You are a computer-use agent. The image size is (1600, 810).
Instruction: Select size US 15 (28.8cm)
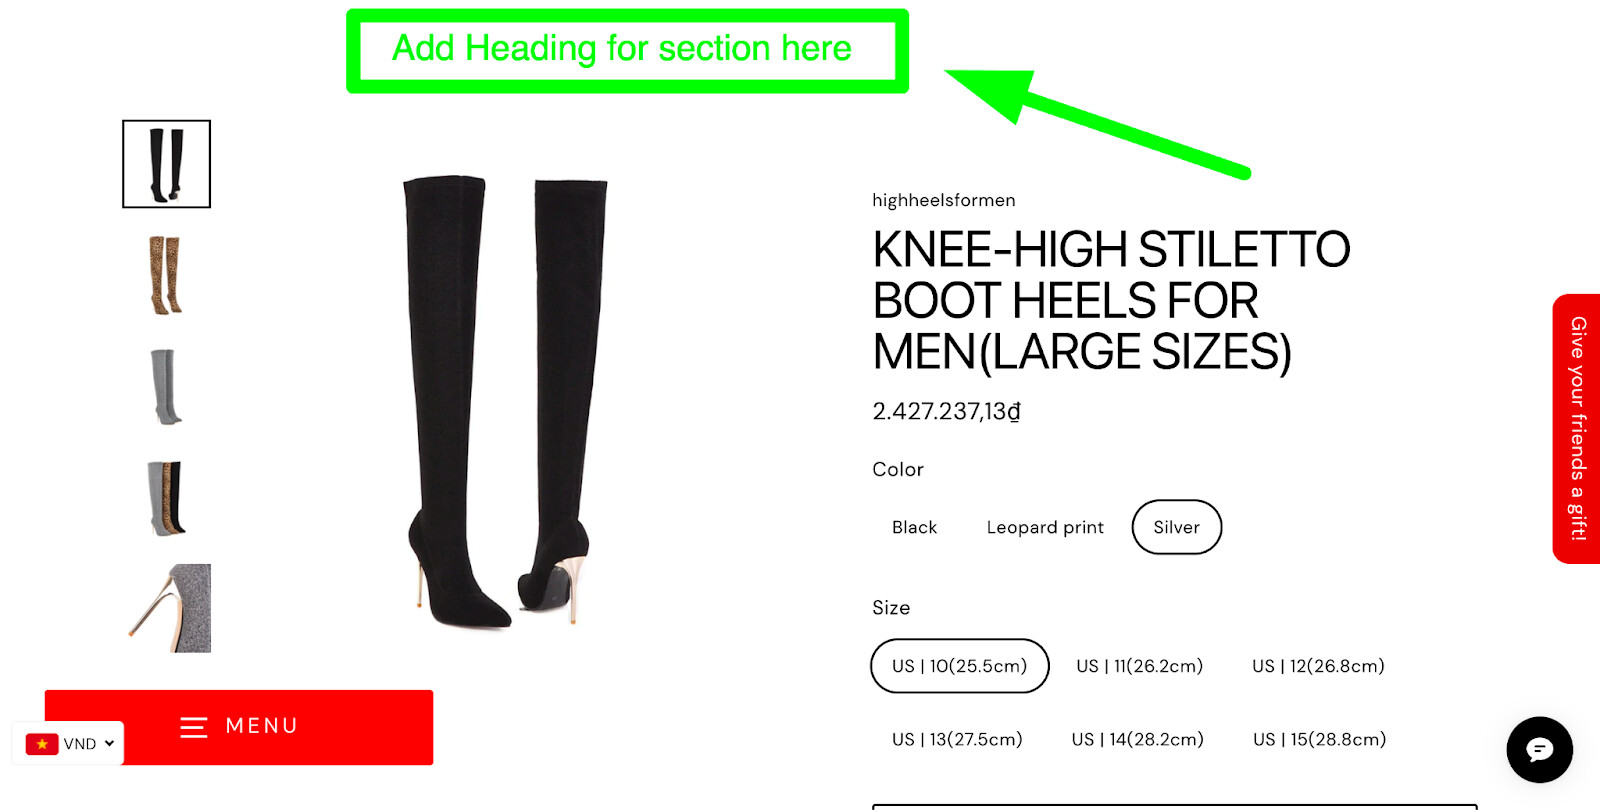1319,739
